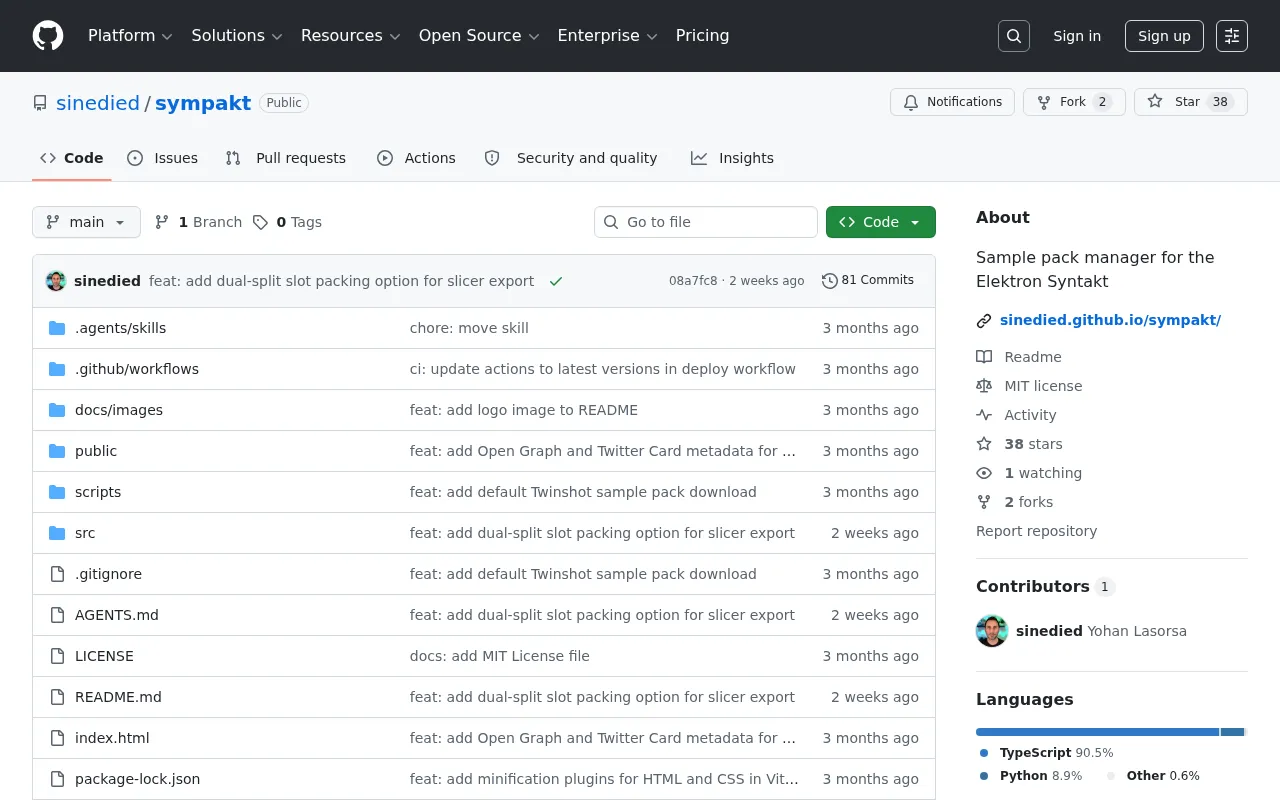Click the folder icon beside public
1280x800 pixels.
pyautogui.click(x=57, y=451)
